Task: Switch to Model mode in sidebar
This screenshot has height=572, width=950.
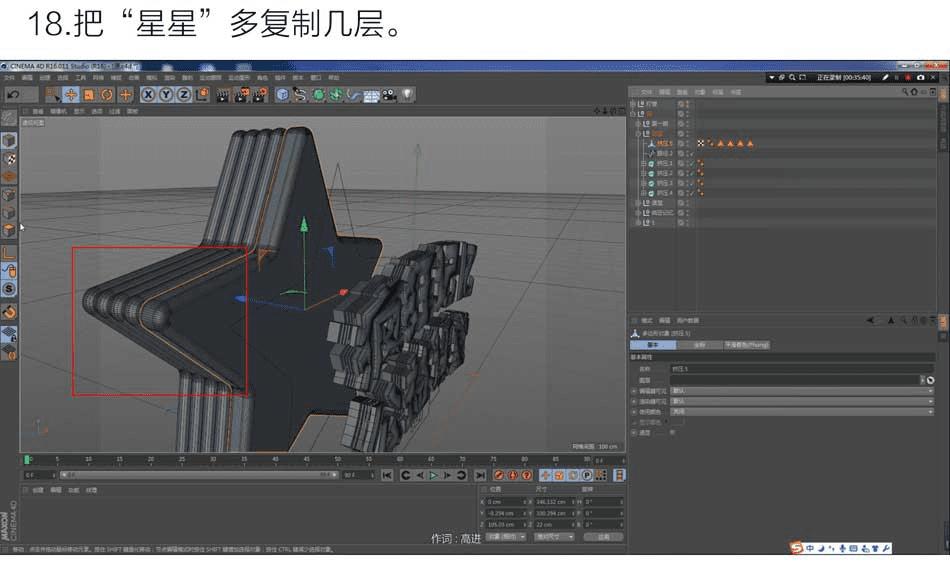Action: tap(8, 141)
